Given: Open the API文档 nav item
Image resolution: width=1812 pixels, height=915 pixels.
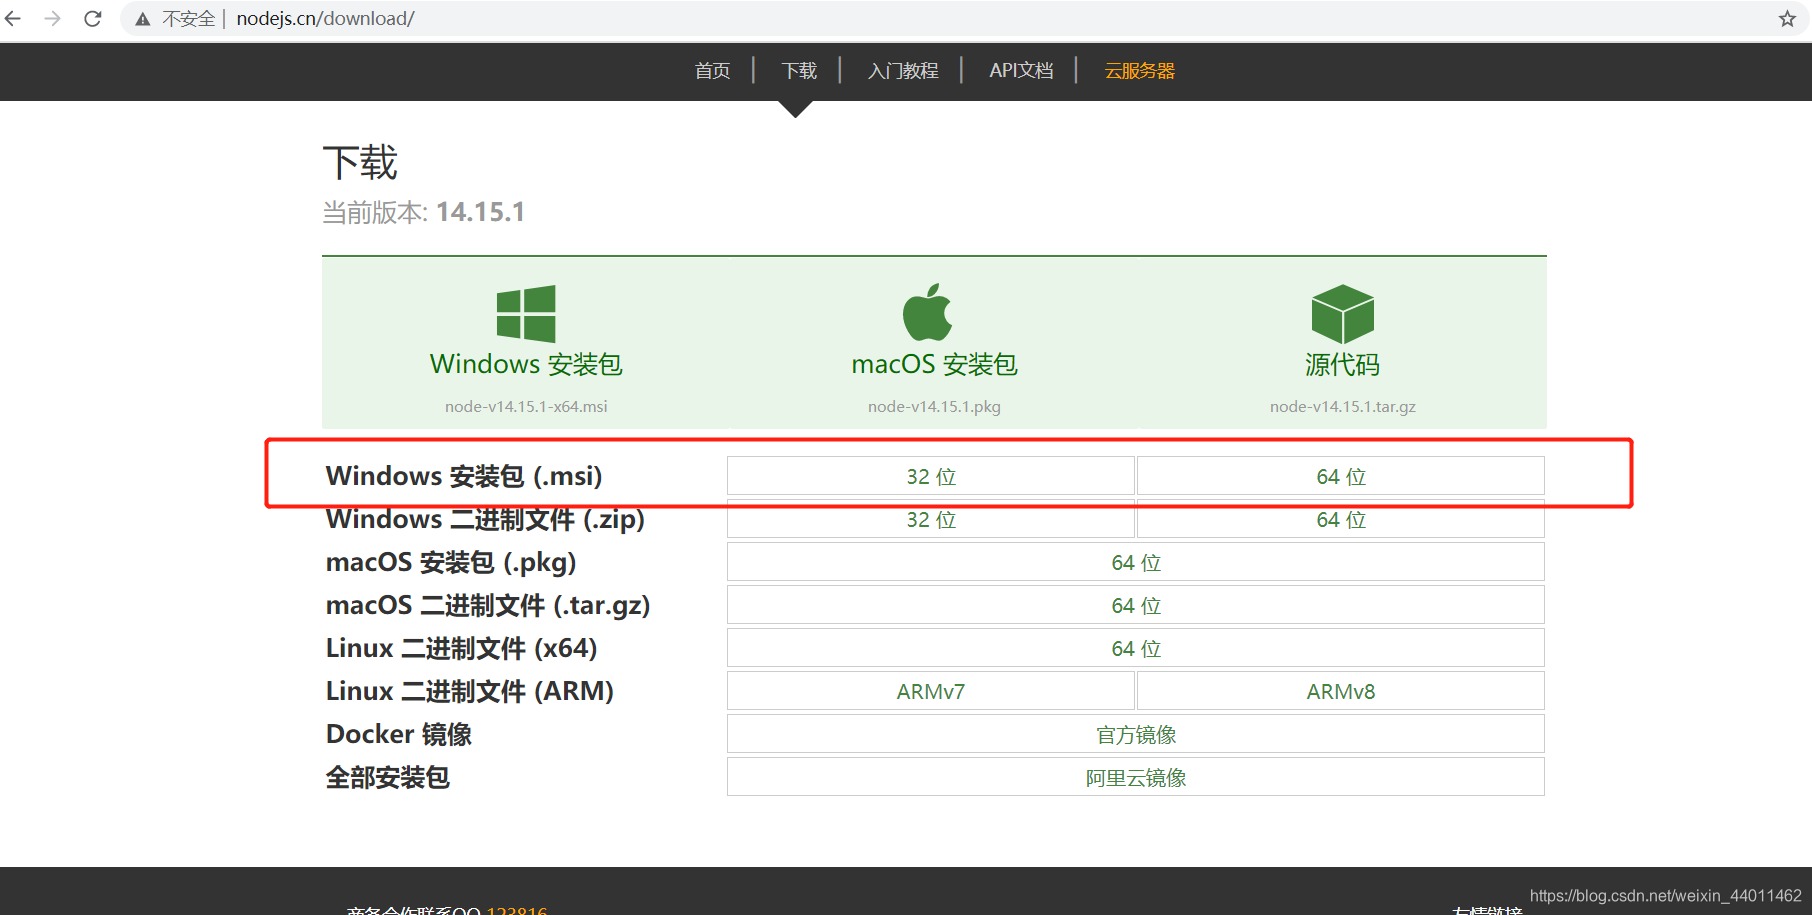Looking at the screenshot, I should point(1021,71).
